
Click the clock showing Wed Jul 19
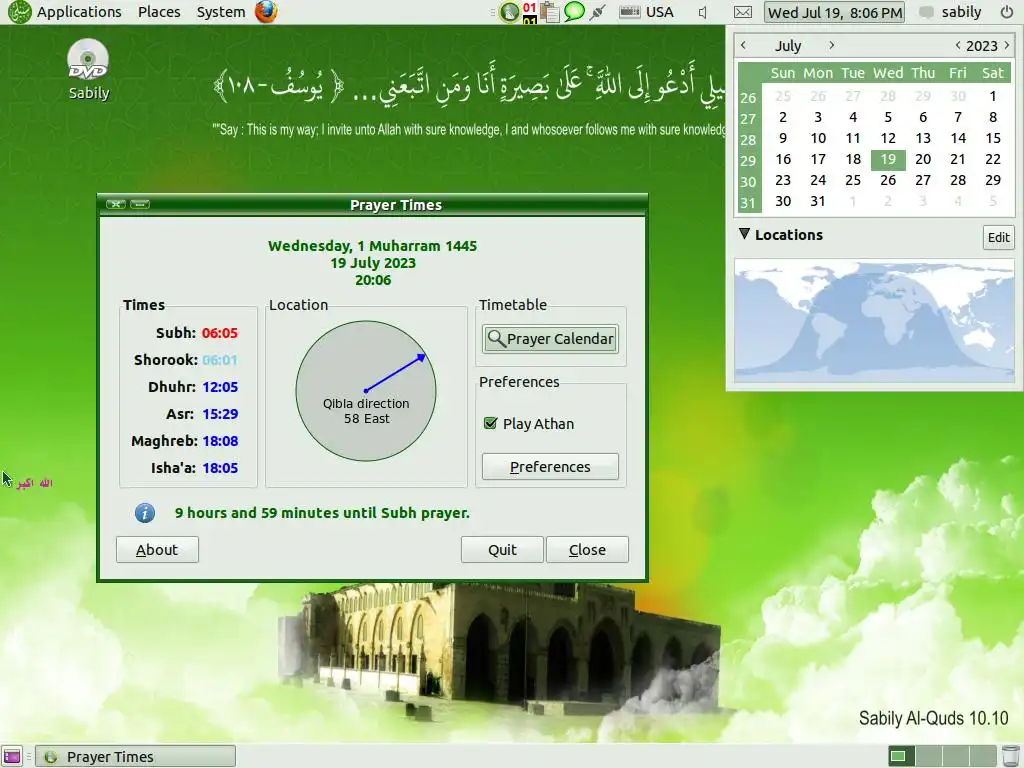[x=835, y=12]
